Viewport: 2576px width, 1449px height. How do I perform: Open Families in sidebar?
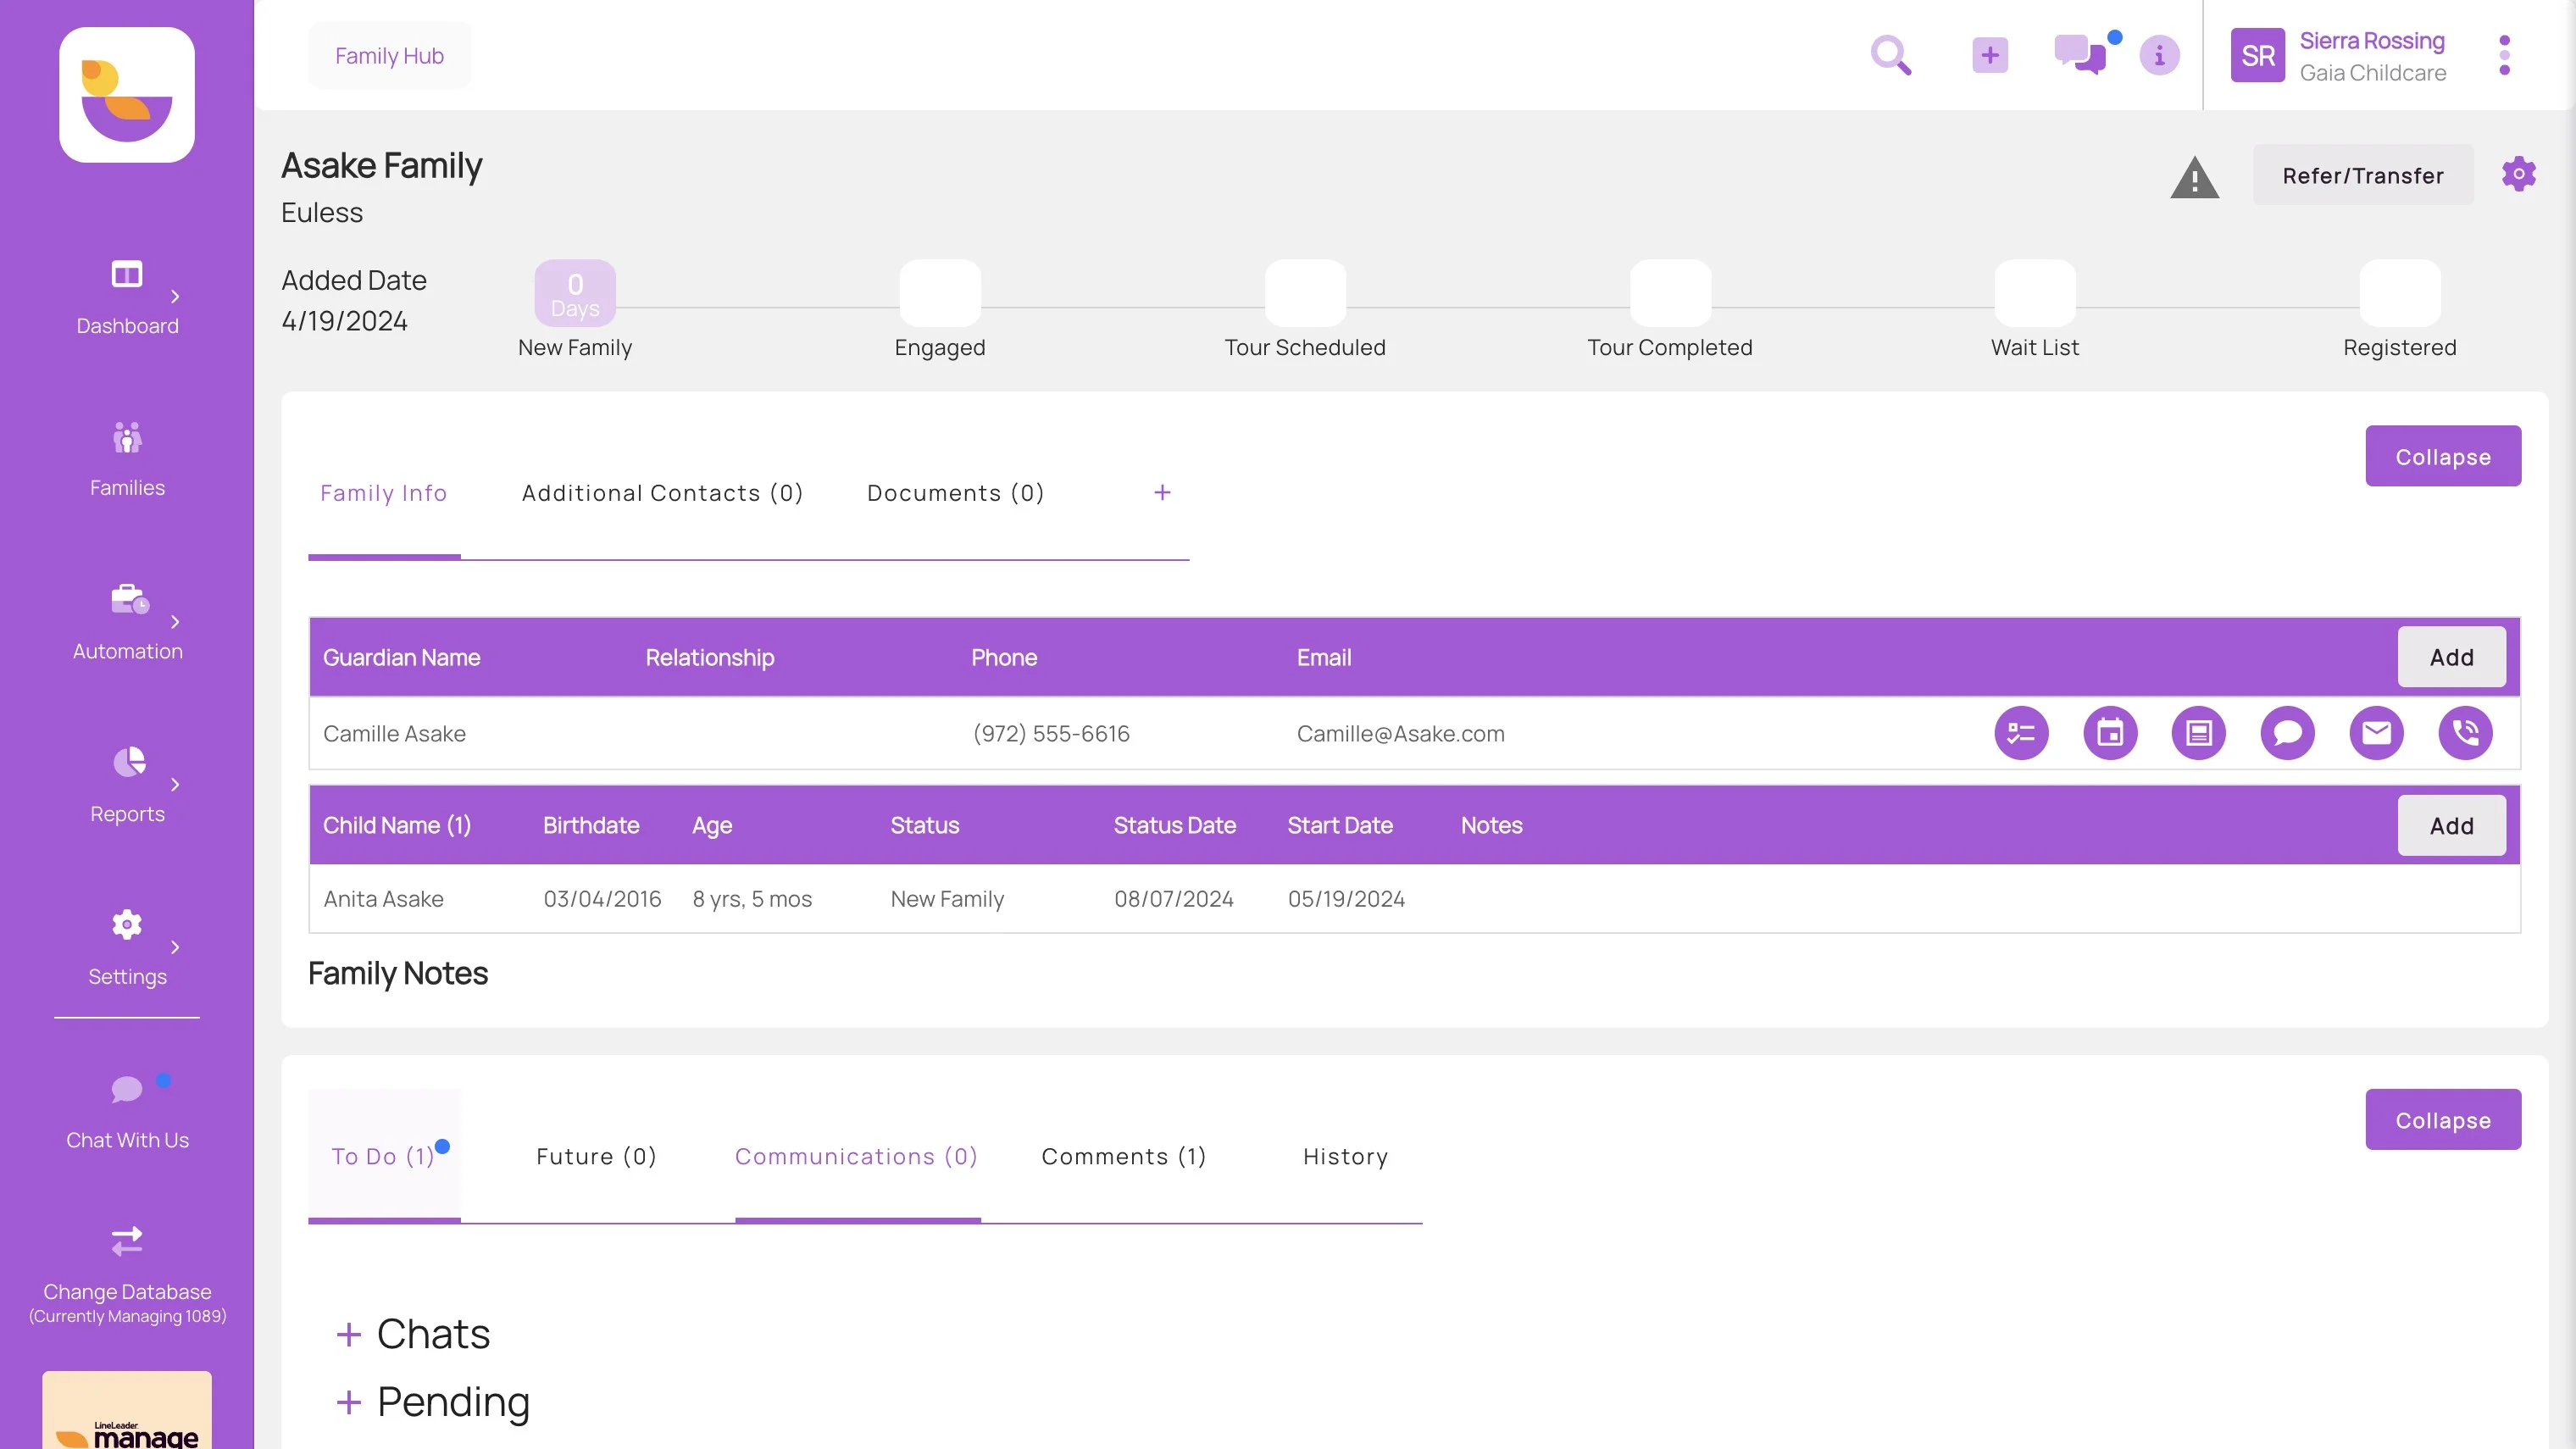point(127,459)
